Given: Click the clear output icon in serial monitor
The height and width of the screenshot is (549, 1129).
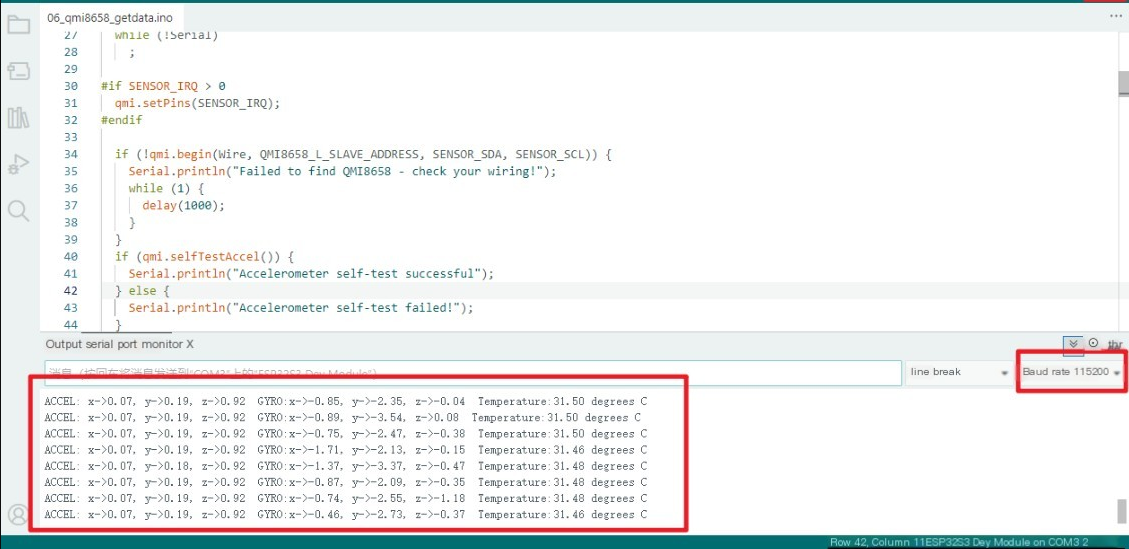Looking at the screenshot, I should 1114,344.
